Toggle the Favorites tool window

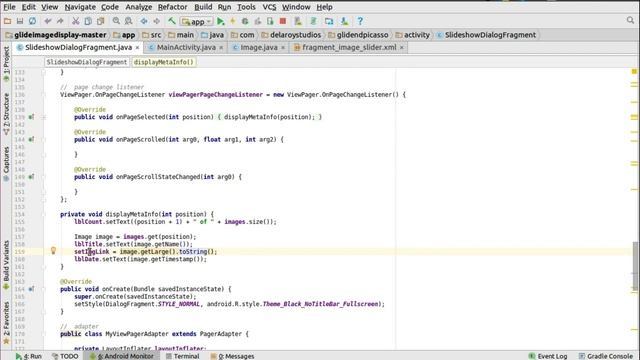[6, 323]
